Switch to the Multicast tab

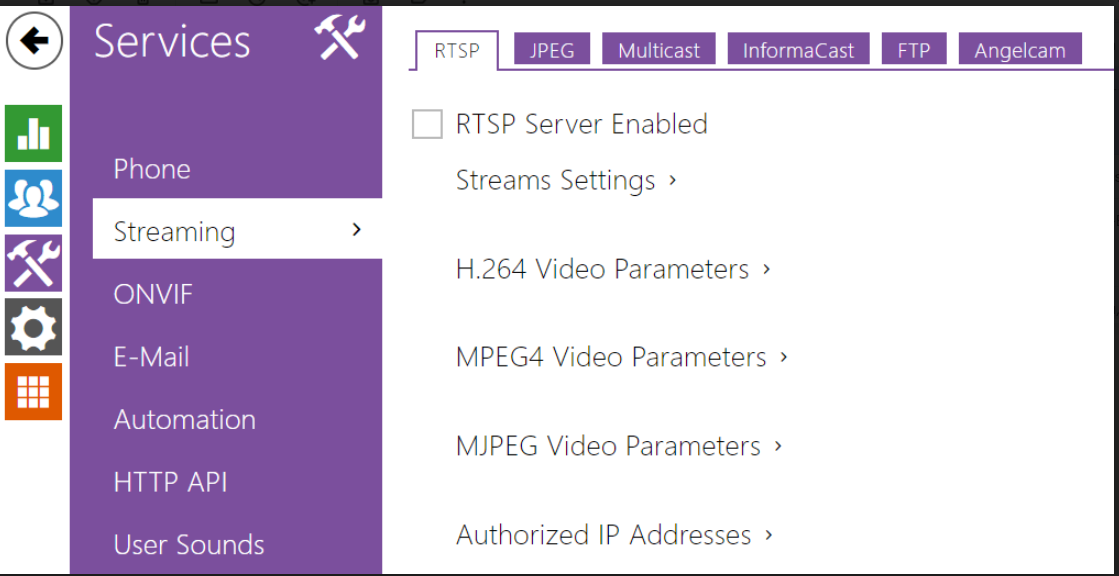pos(658,50)
